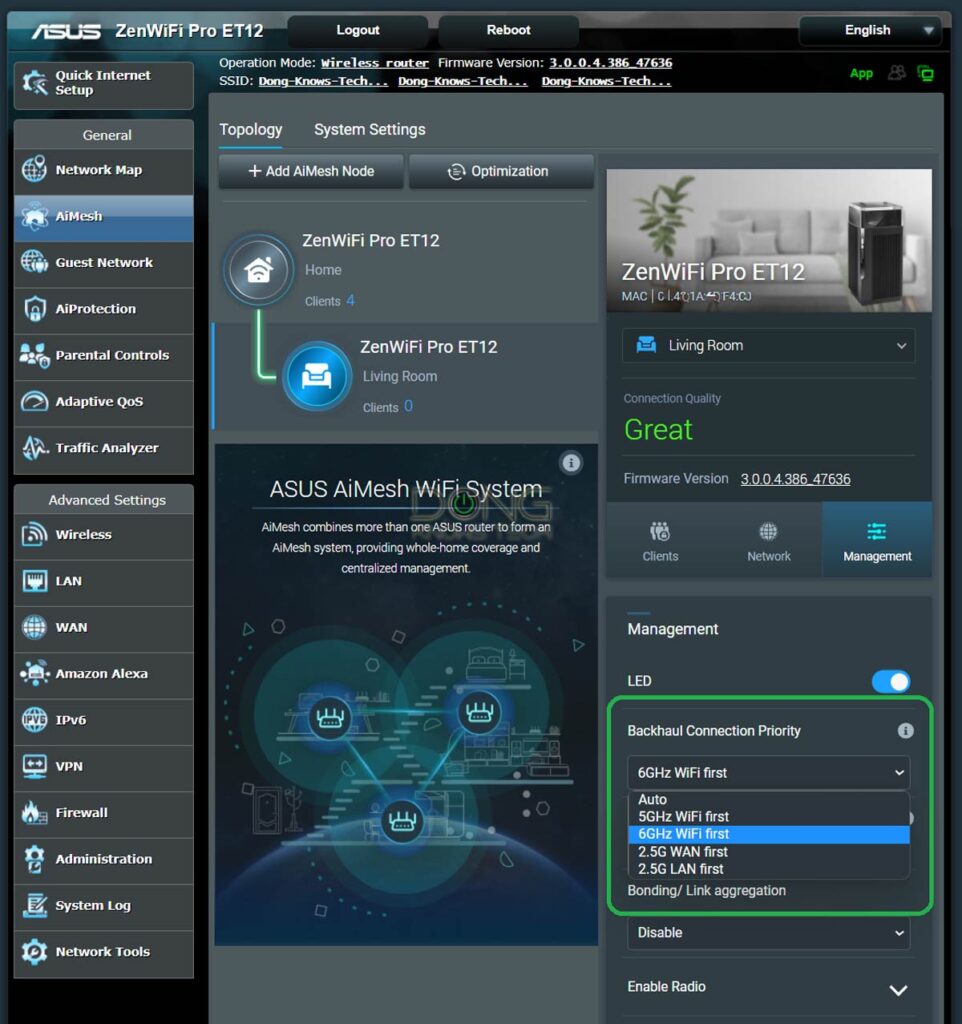Open node Firmware Version 3.0.0.4.386_47636 link
962x1024 pixels.
(795, 479)
